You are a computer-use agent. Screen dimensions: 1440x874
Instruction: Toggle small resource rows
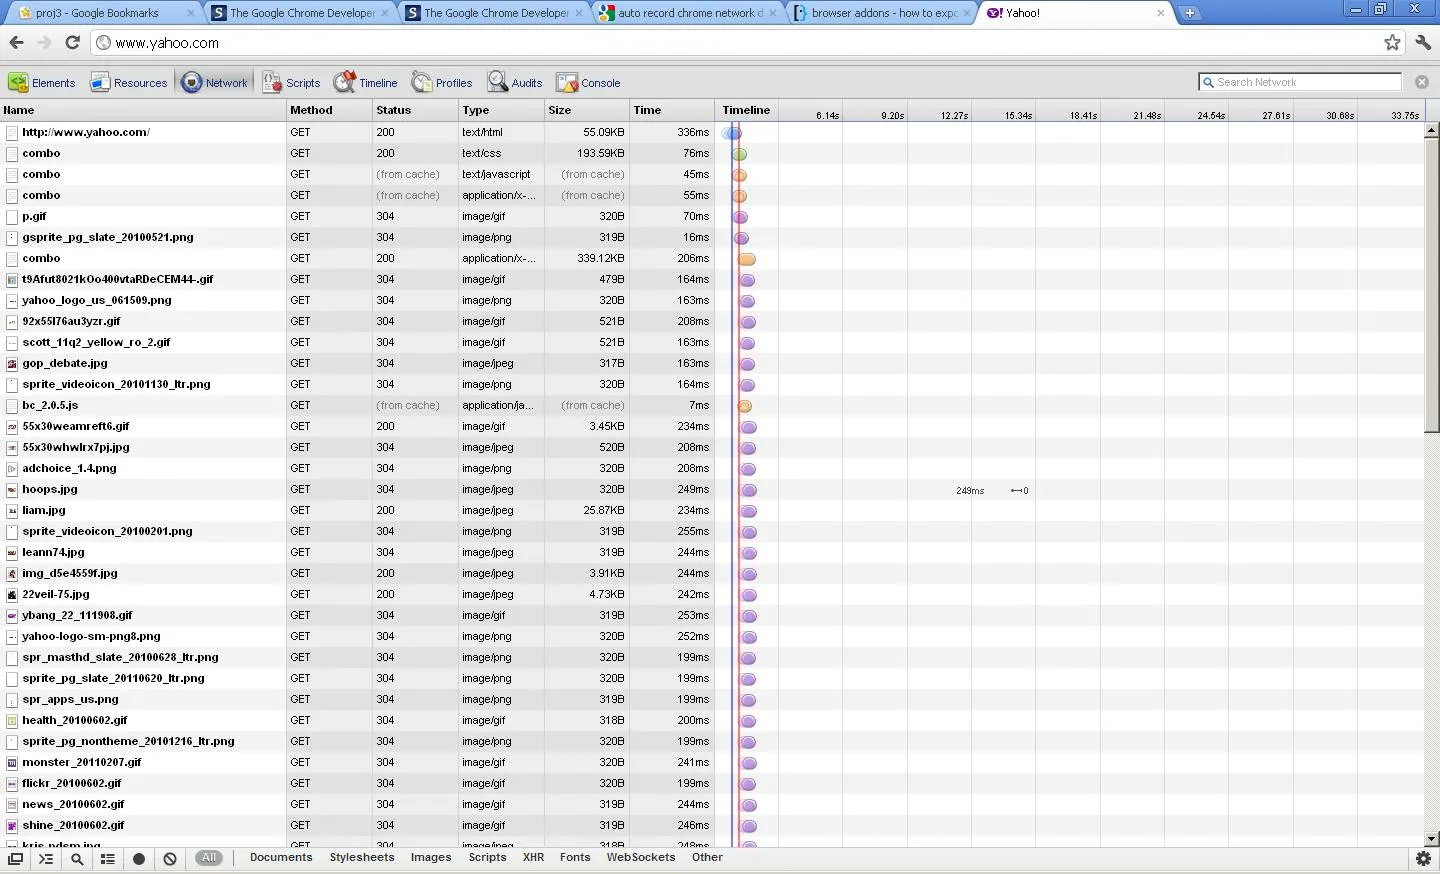[108, 859]
